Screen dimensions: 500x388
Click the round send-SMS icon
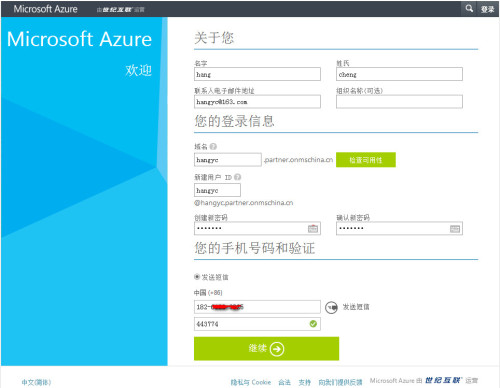(331, 307)
